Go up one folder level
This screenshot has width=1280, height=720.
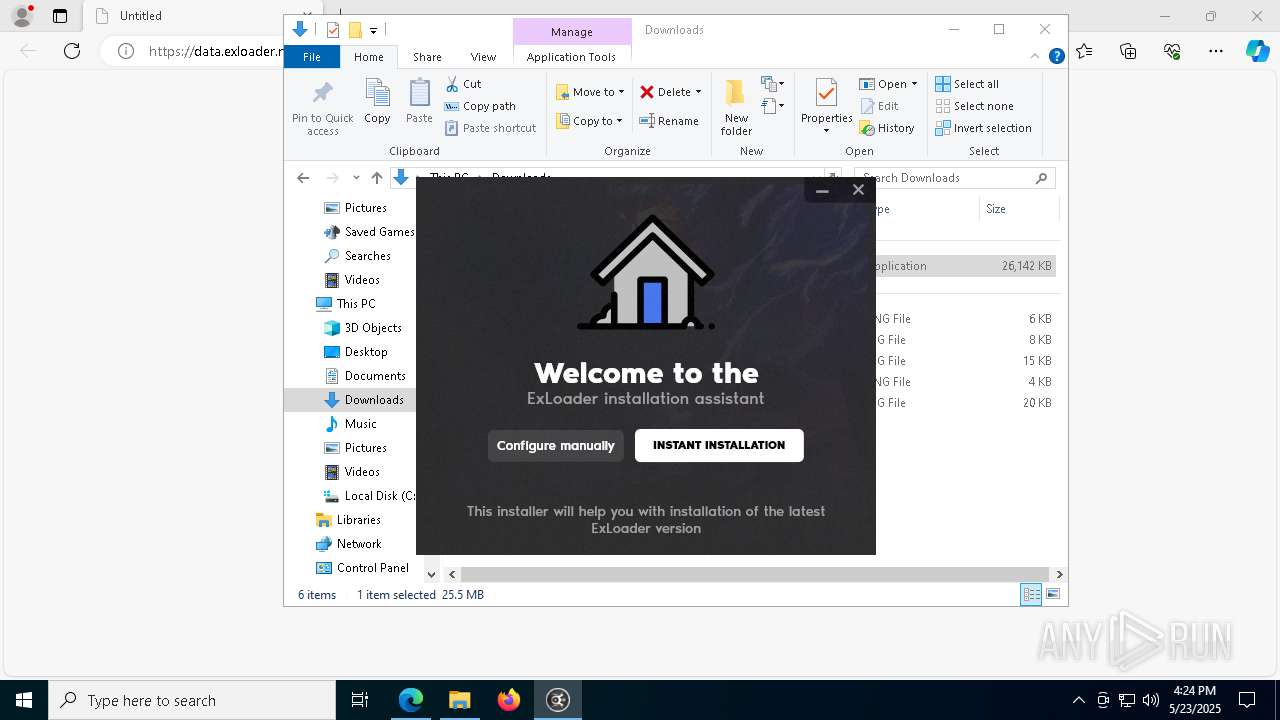coord(376,178)
